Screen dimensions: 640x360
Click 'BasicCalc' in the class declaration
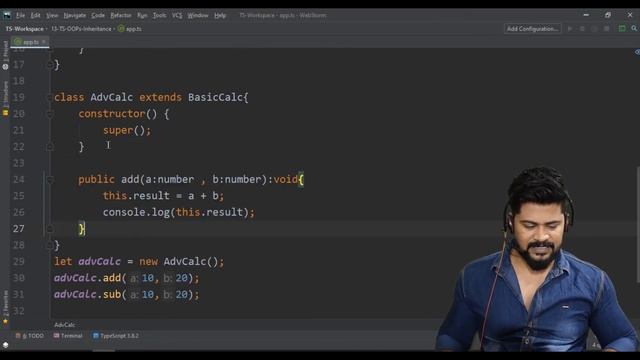tap(215, 98)
